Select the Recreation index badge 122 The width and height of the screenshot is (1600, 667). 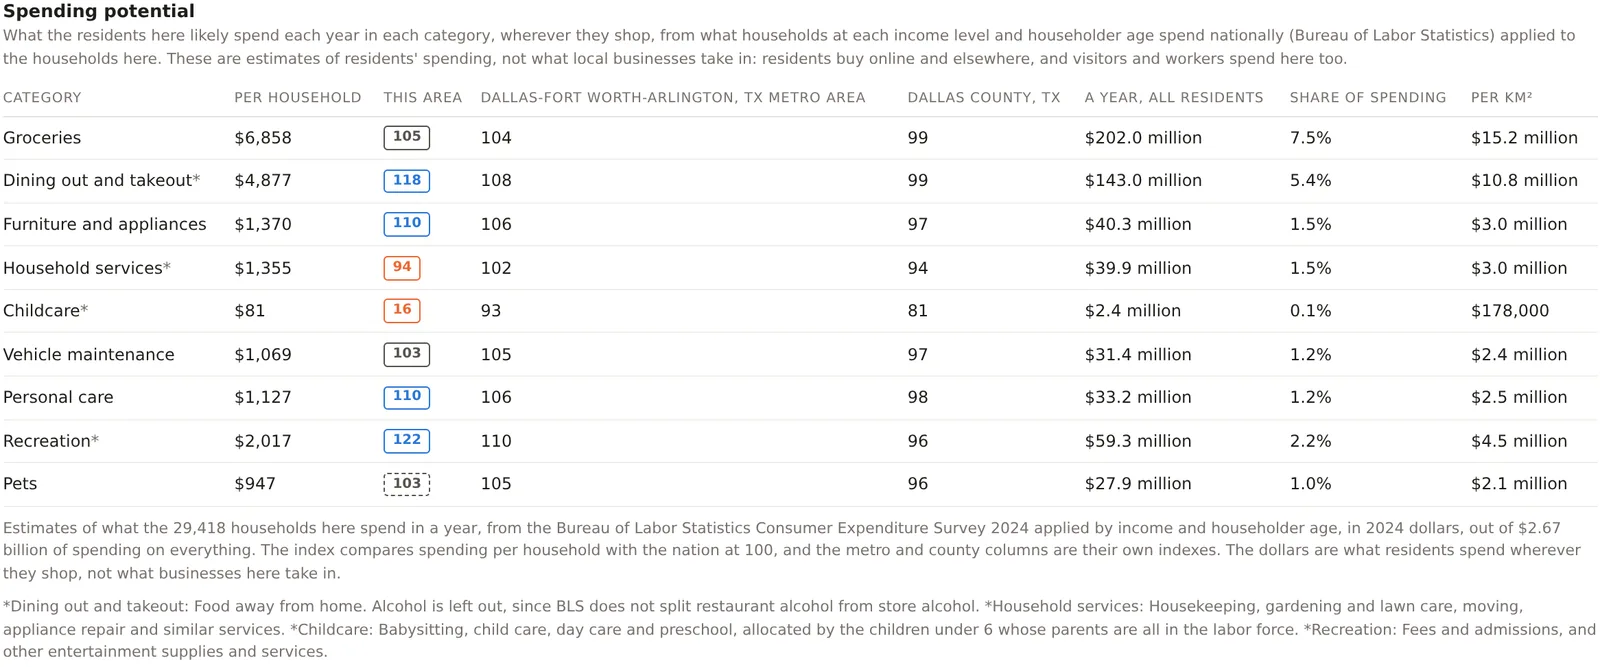point(406,440)
